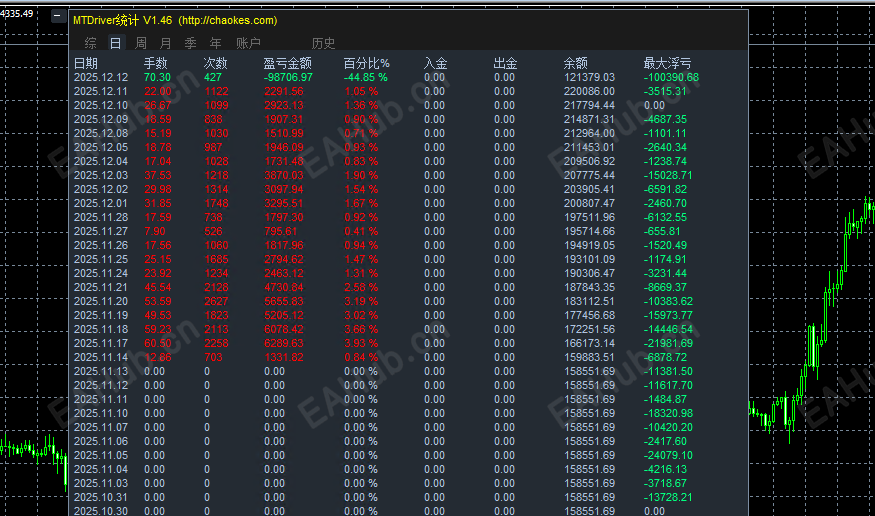
Task: Select the date cell 2025.12.11
Action: click(101, 91)
